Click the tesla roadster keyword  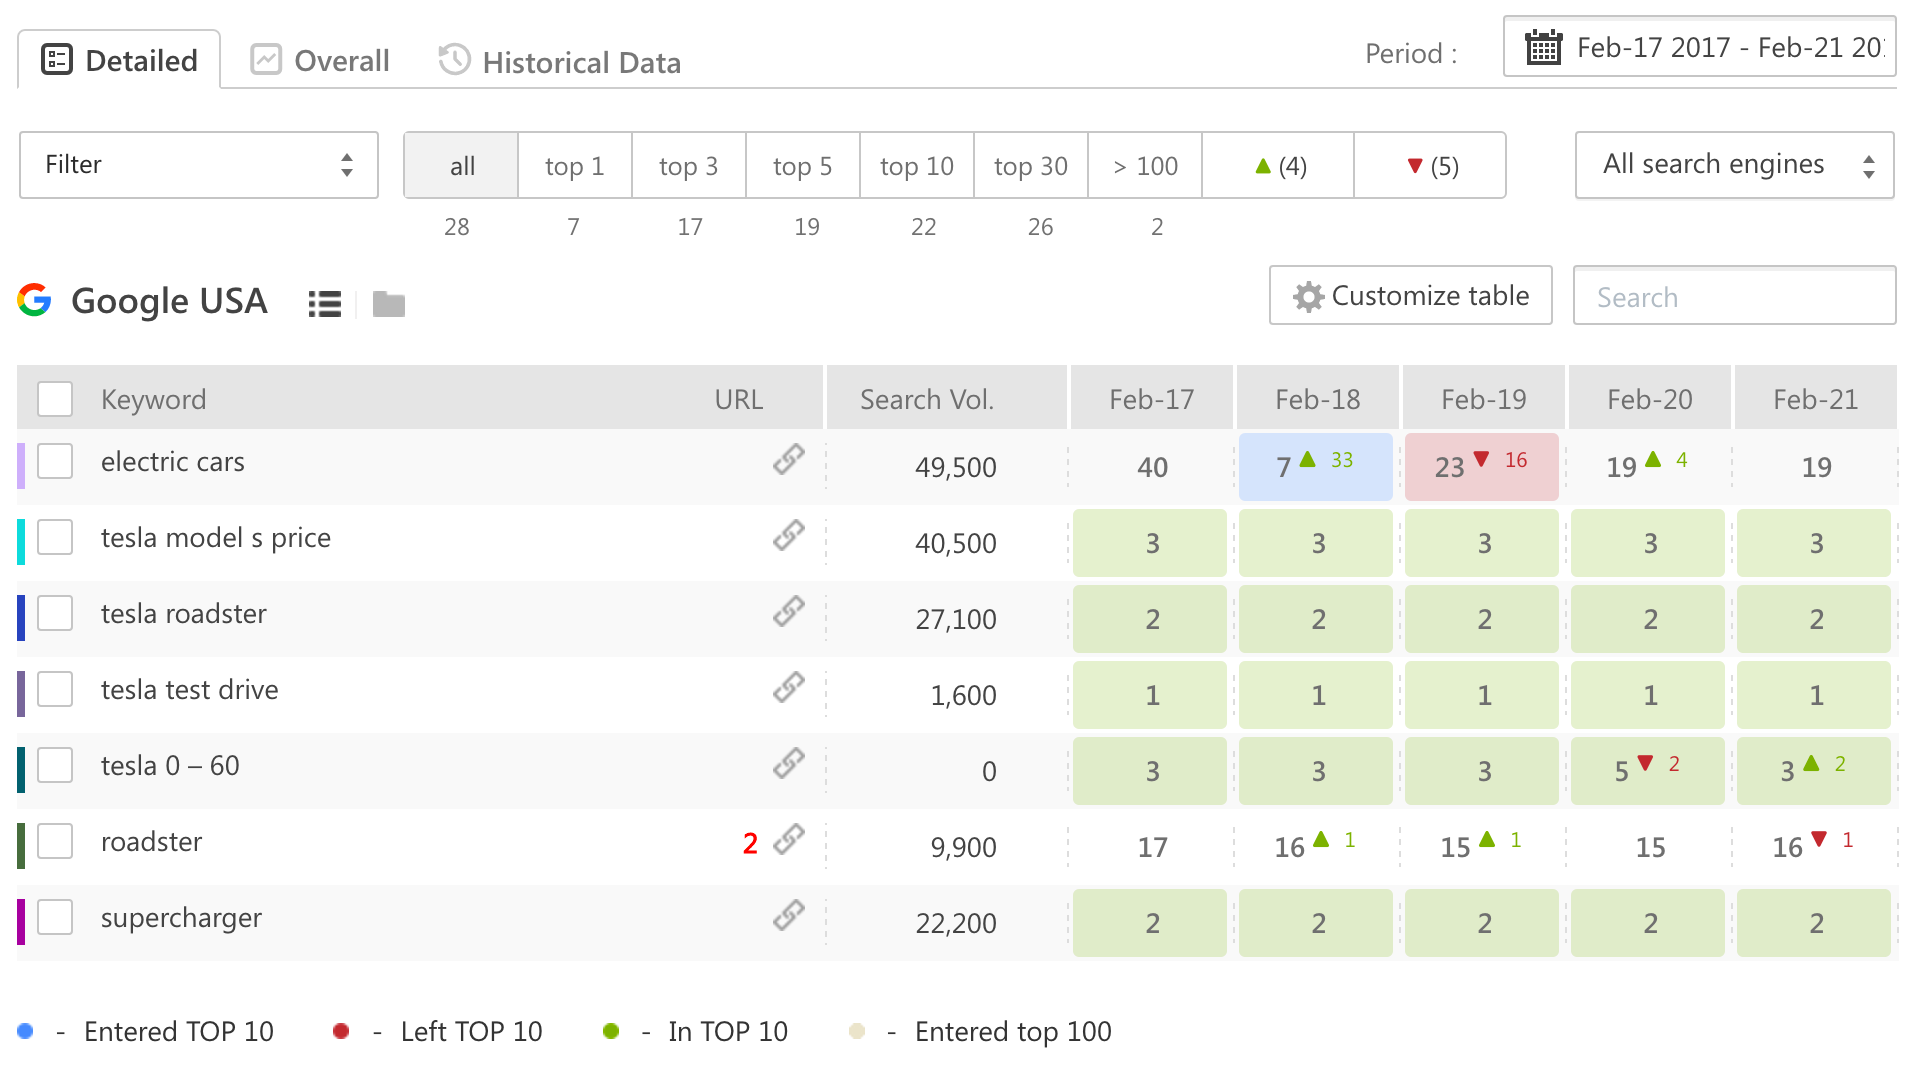184,613
